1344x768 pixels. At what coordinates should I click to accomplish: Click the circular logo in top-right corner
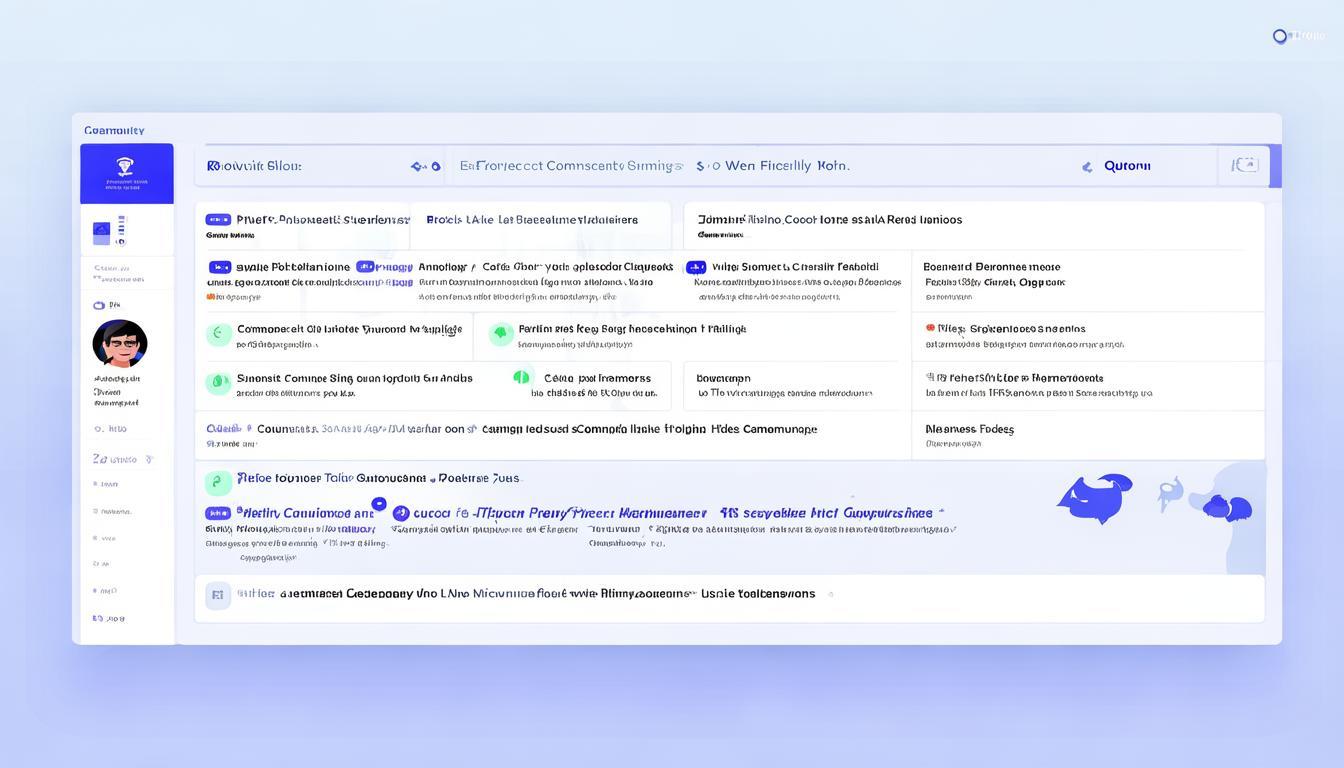click(x=1279, y=37)
